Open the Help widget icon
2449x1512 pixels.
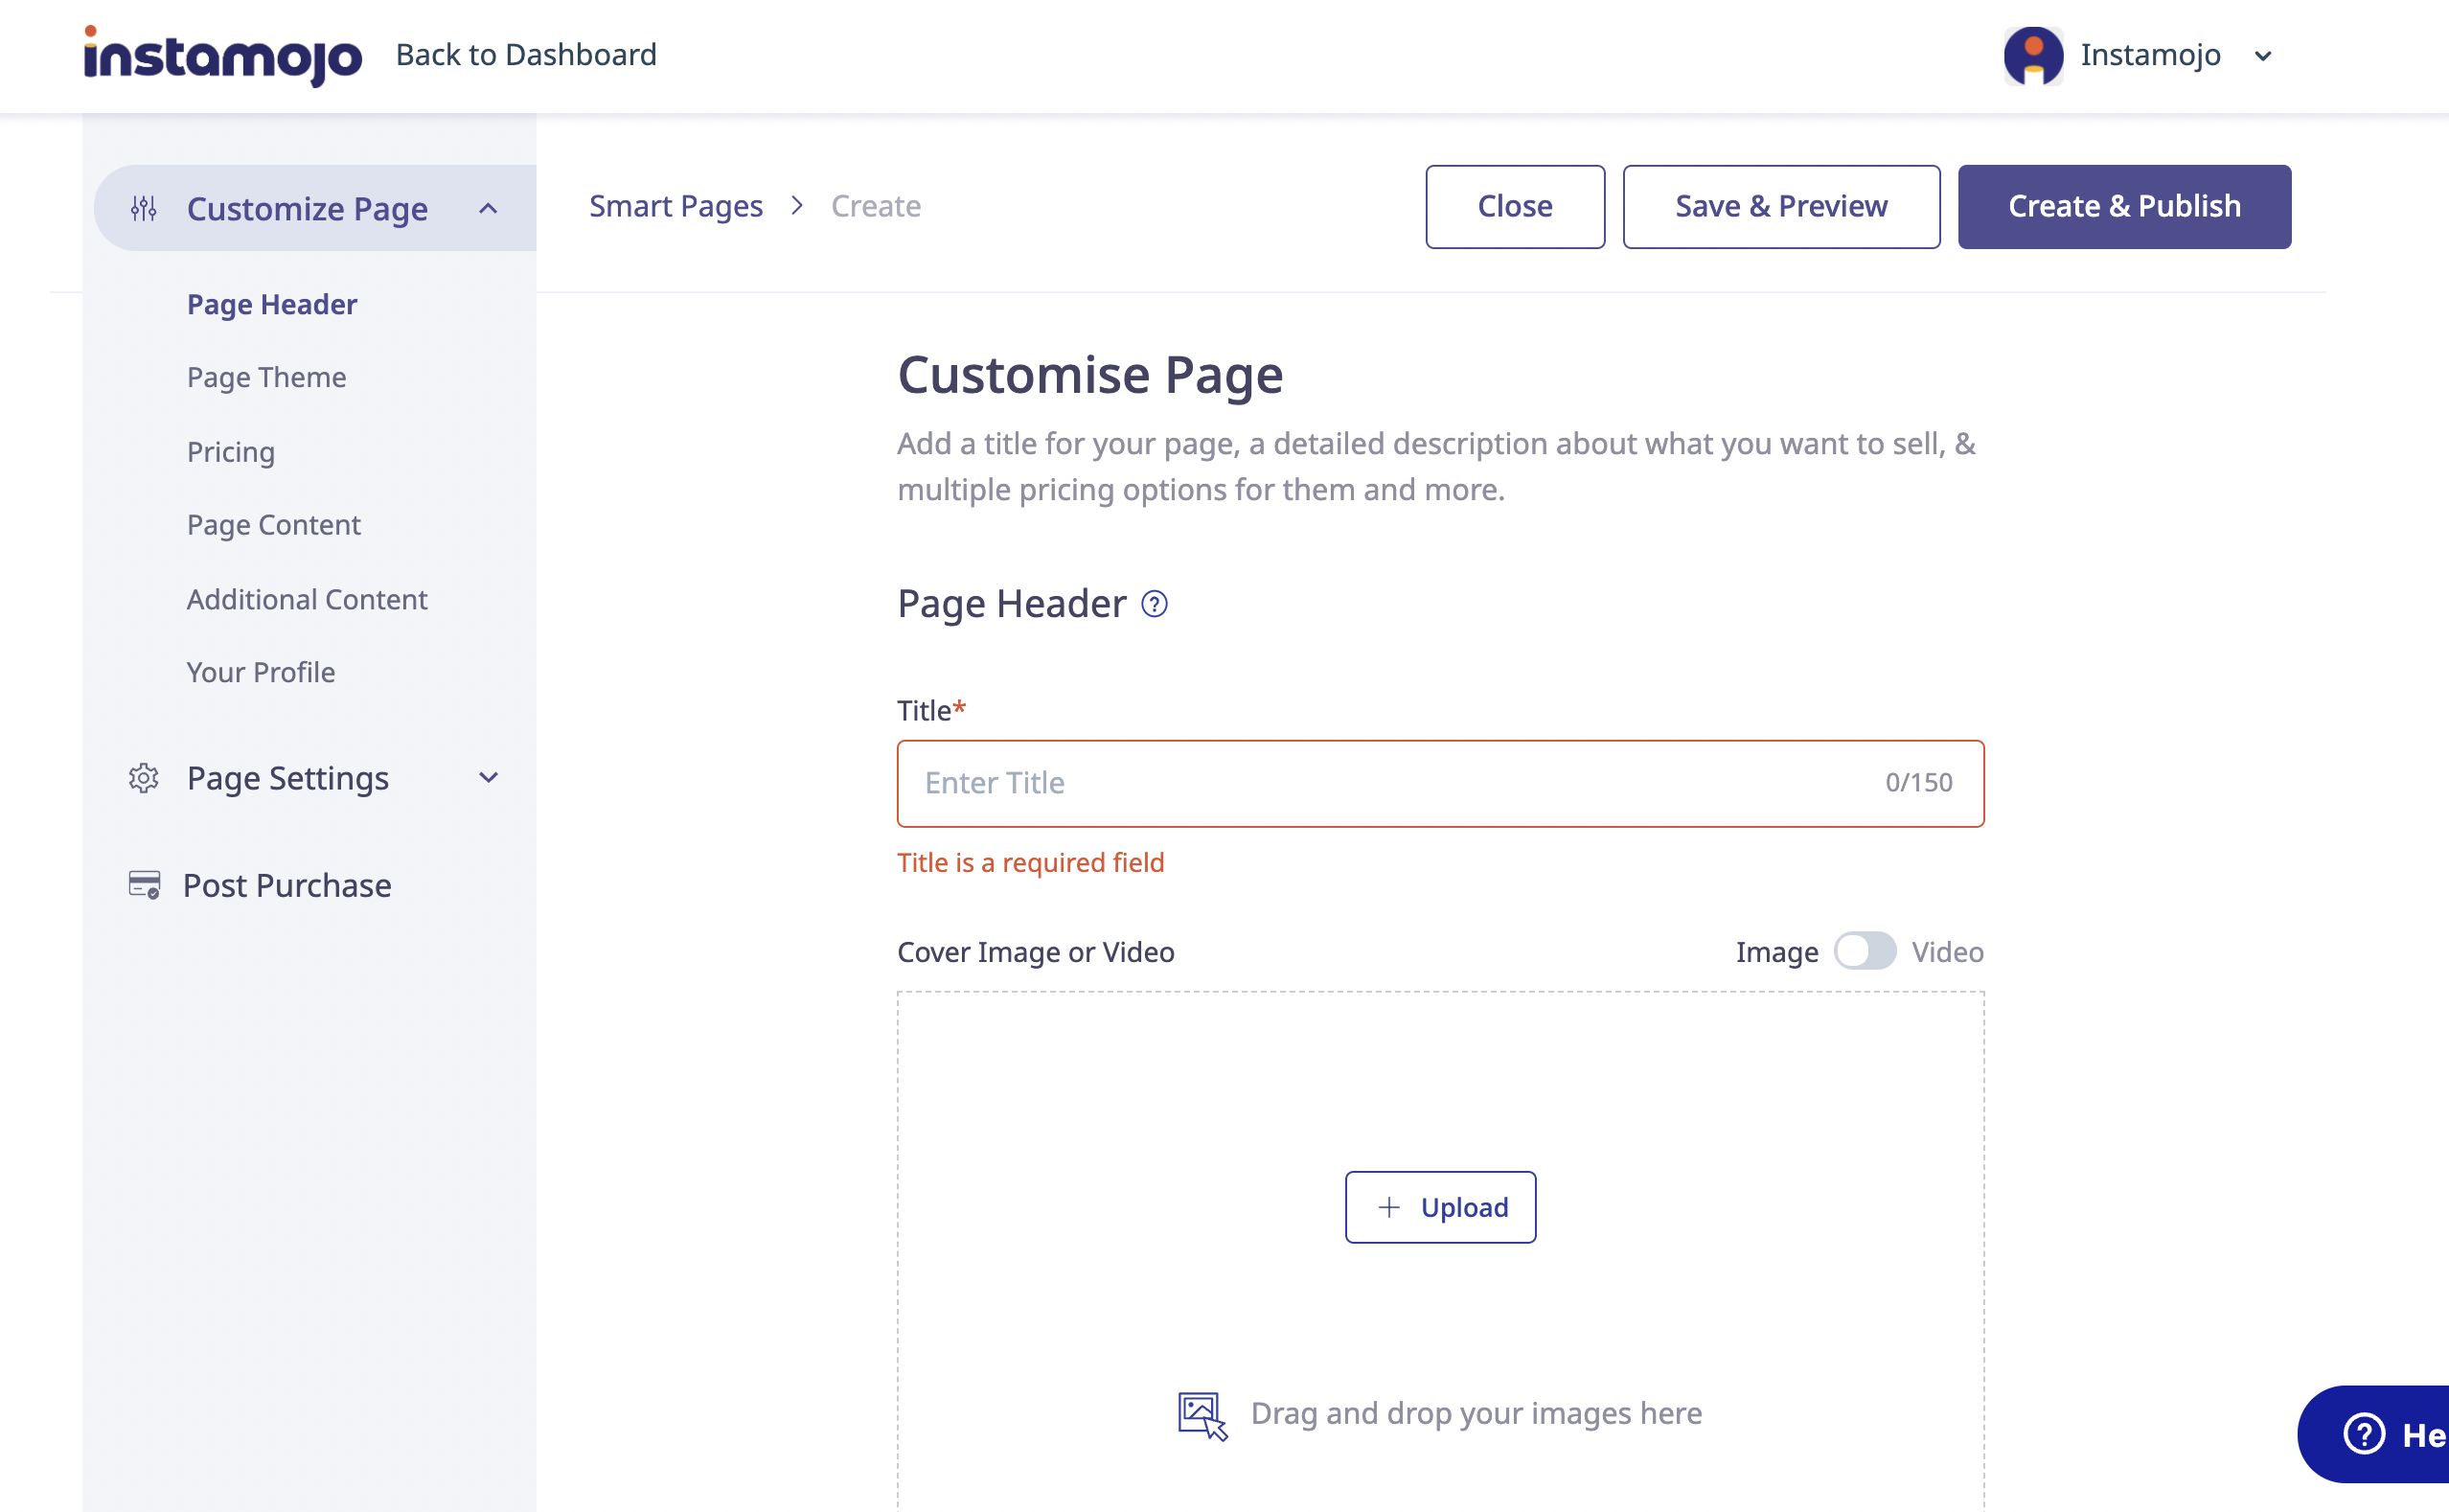click(x=2364, y=1434)
